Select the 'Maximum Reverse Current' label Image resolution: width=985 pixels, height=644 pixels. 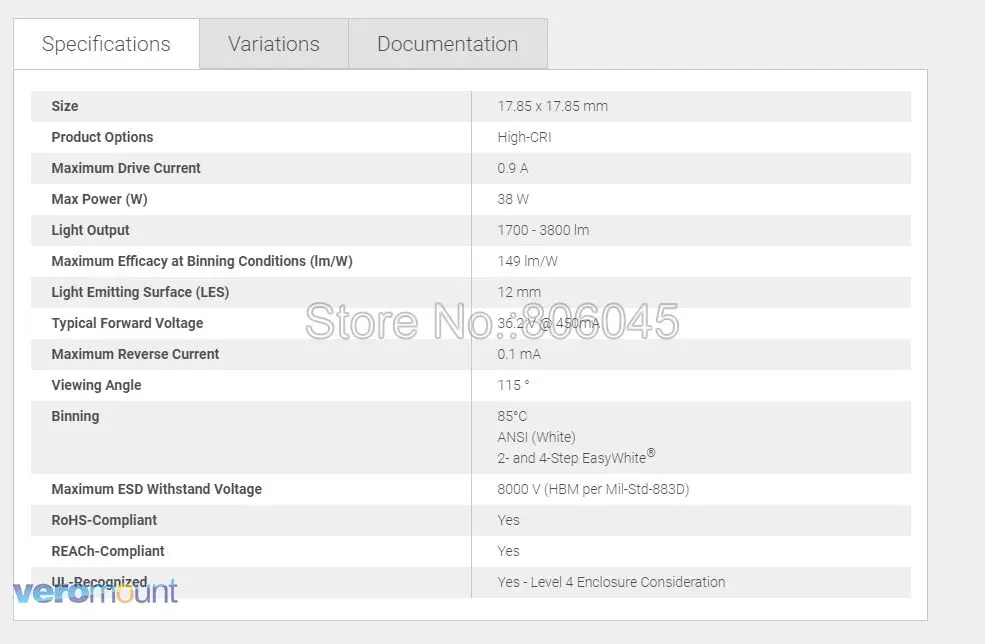pos(135,354)
